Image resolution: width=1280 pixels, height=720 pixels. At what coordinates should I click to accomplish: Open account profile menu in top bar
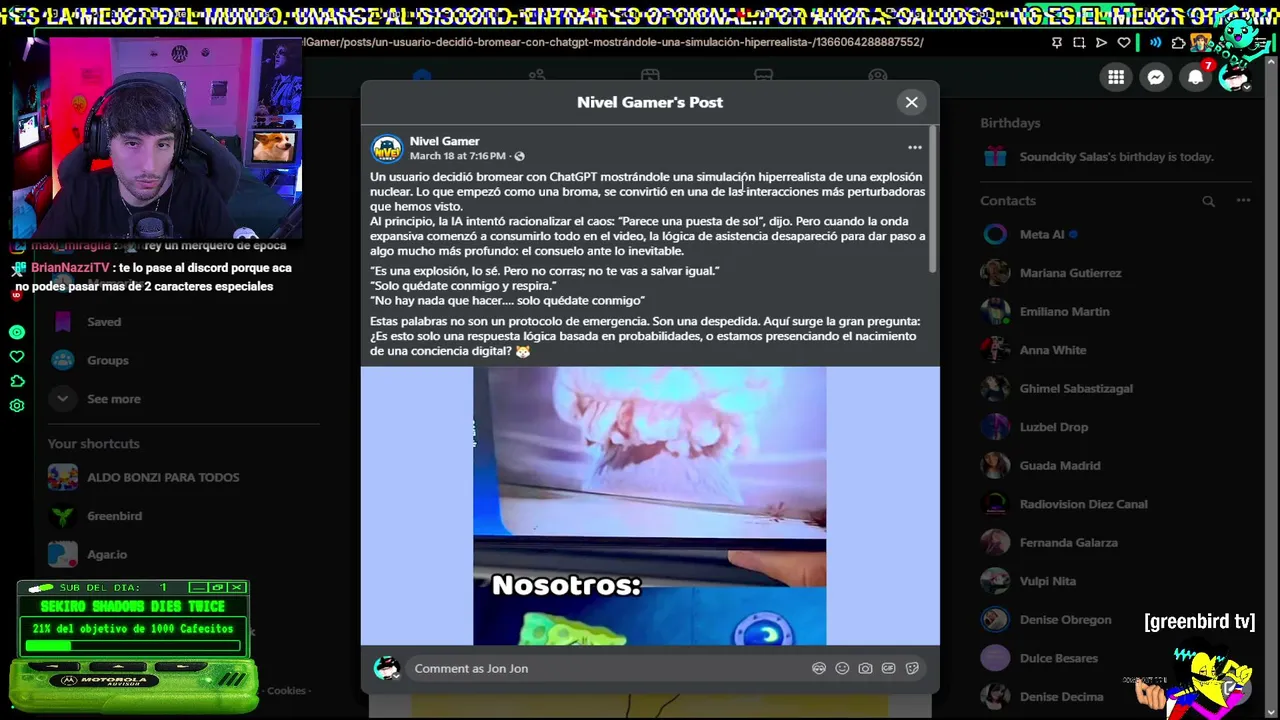(1236, 78)
